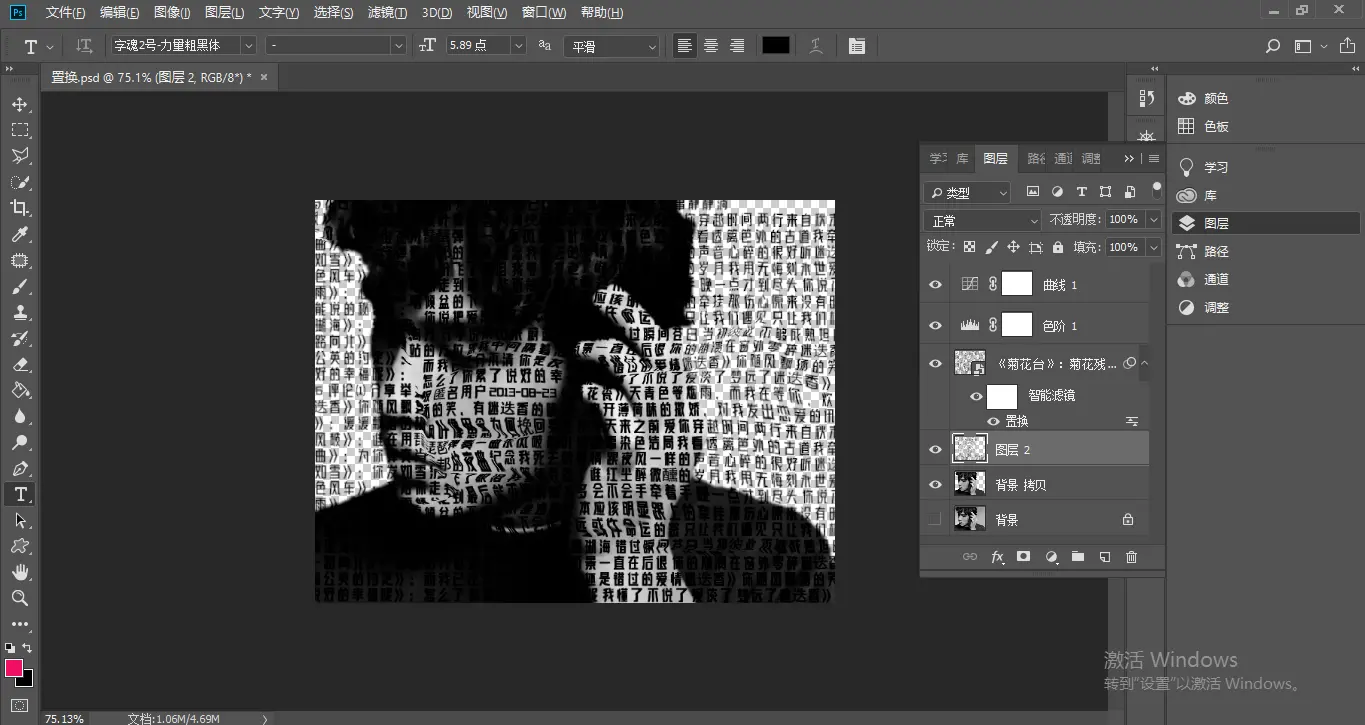Hide the 曲线 1 layer
1365x725 pixels.
point(935,285)
